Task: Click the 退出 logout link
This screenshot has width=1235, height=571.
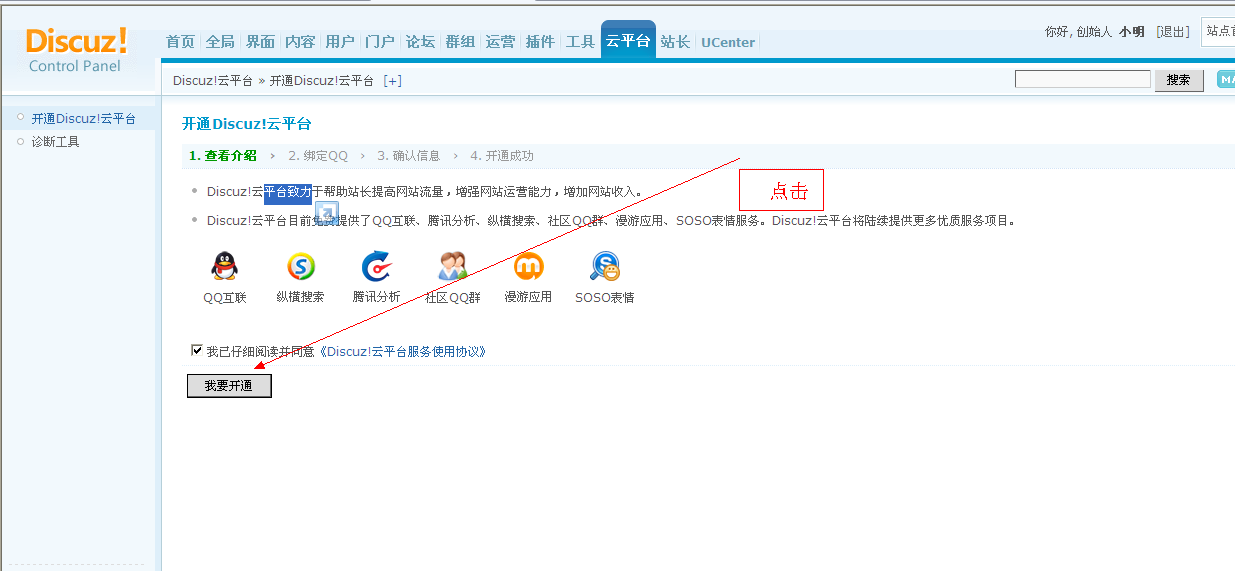Action: click(1172, 32)
